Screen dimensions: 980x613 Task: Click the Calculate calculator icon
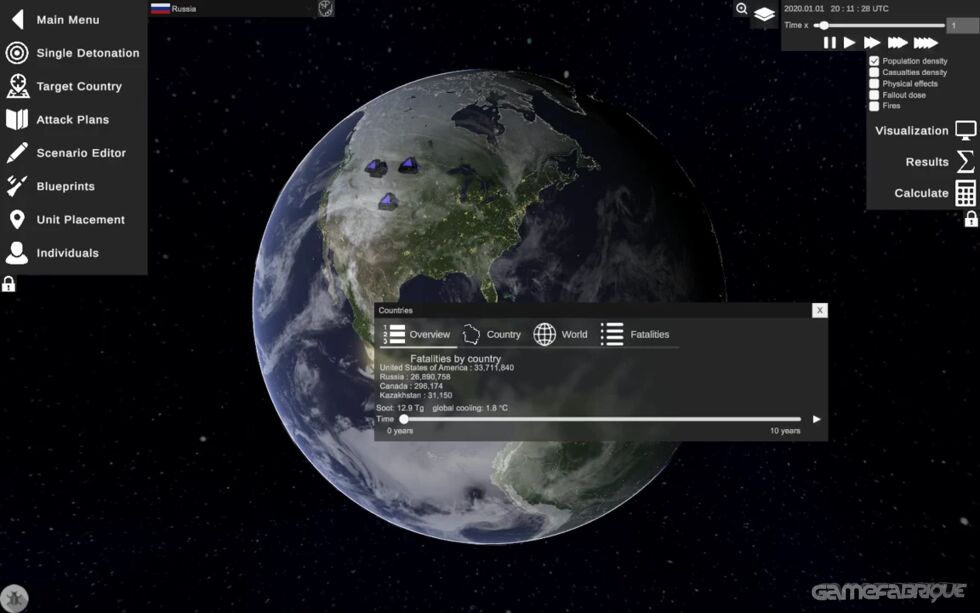[966, 193]
